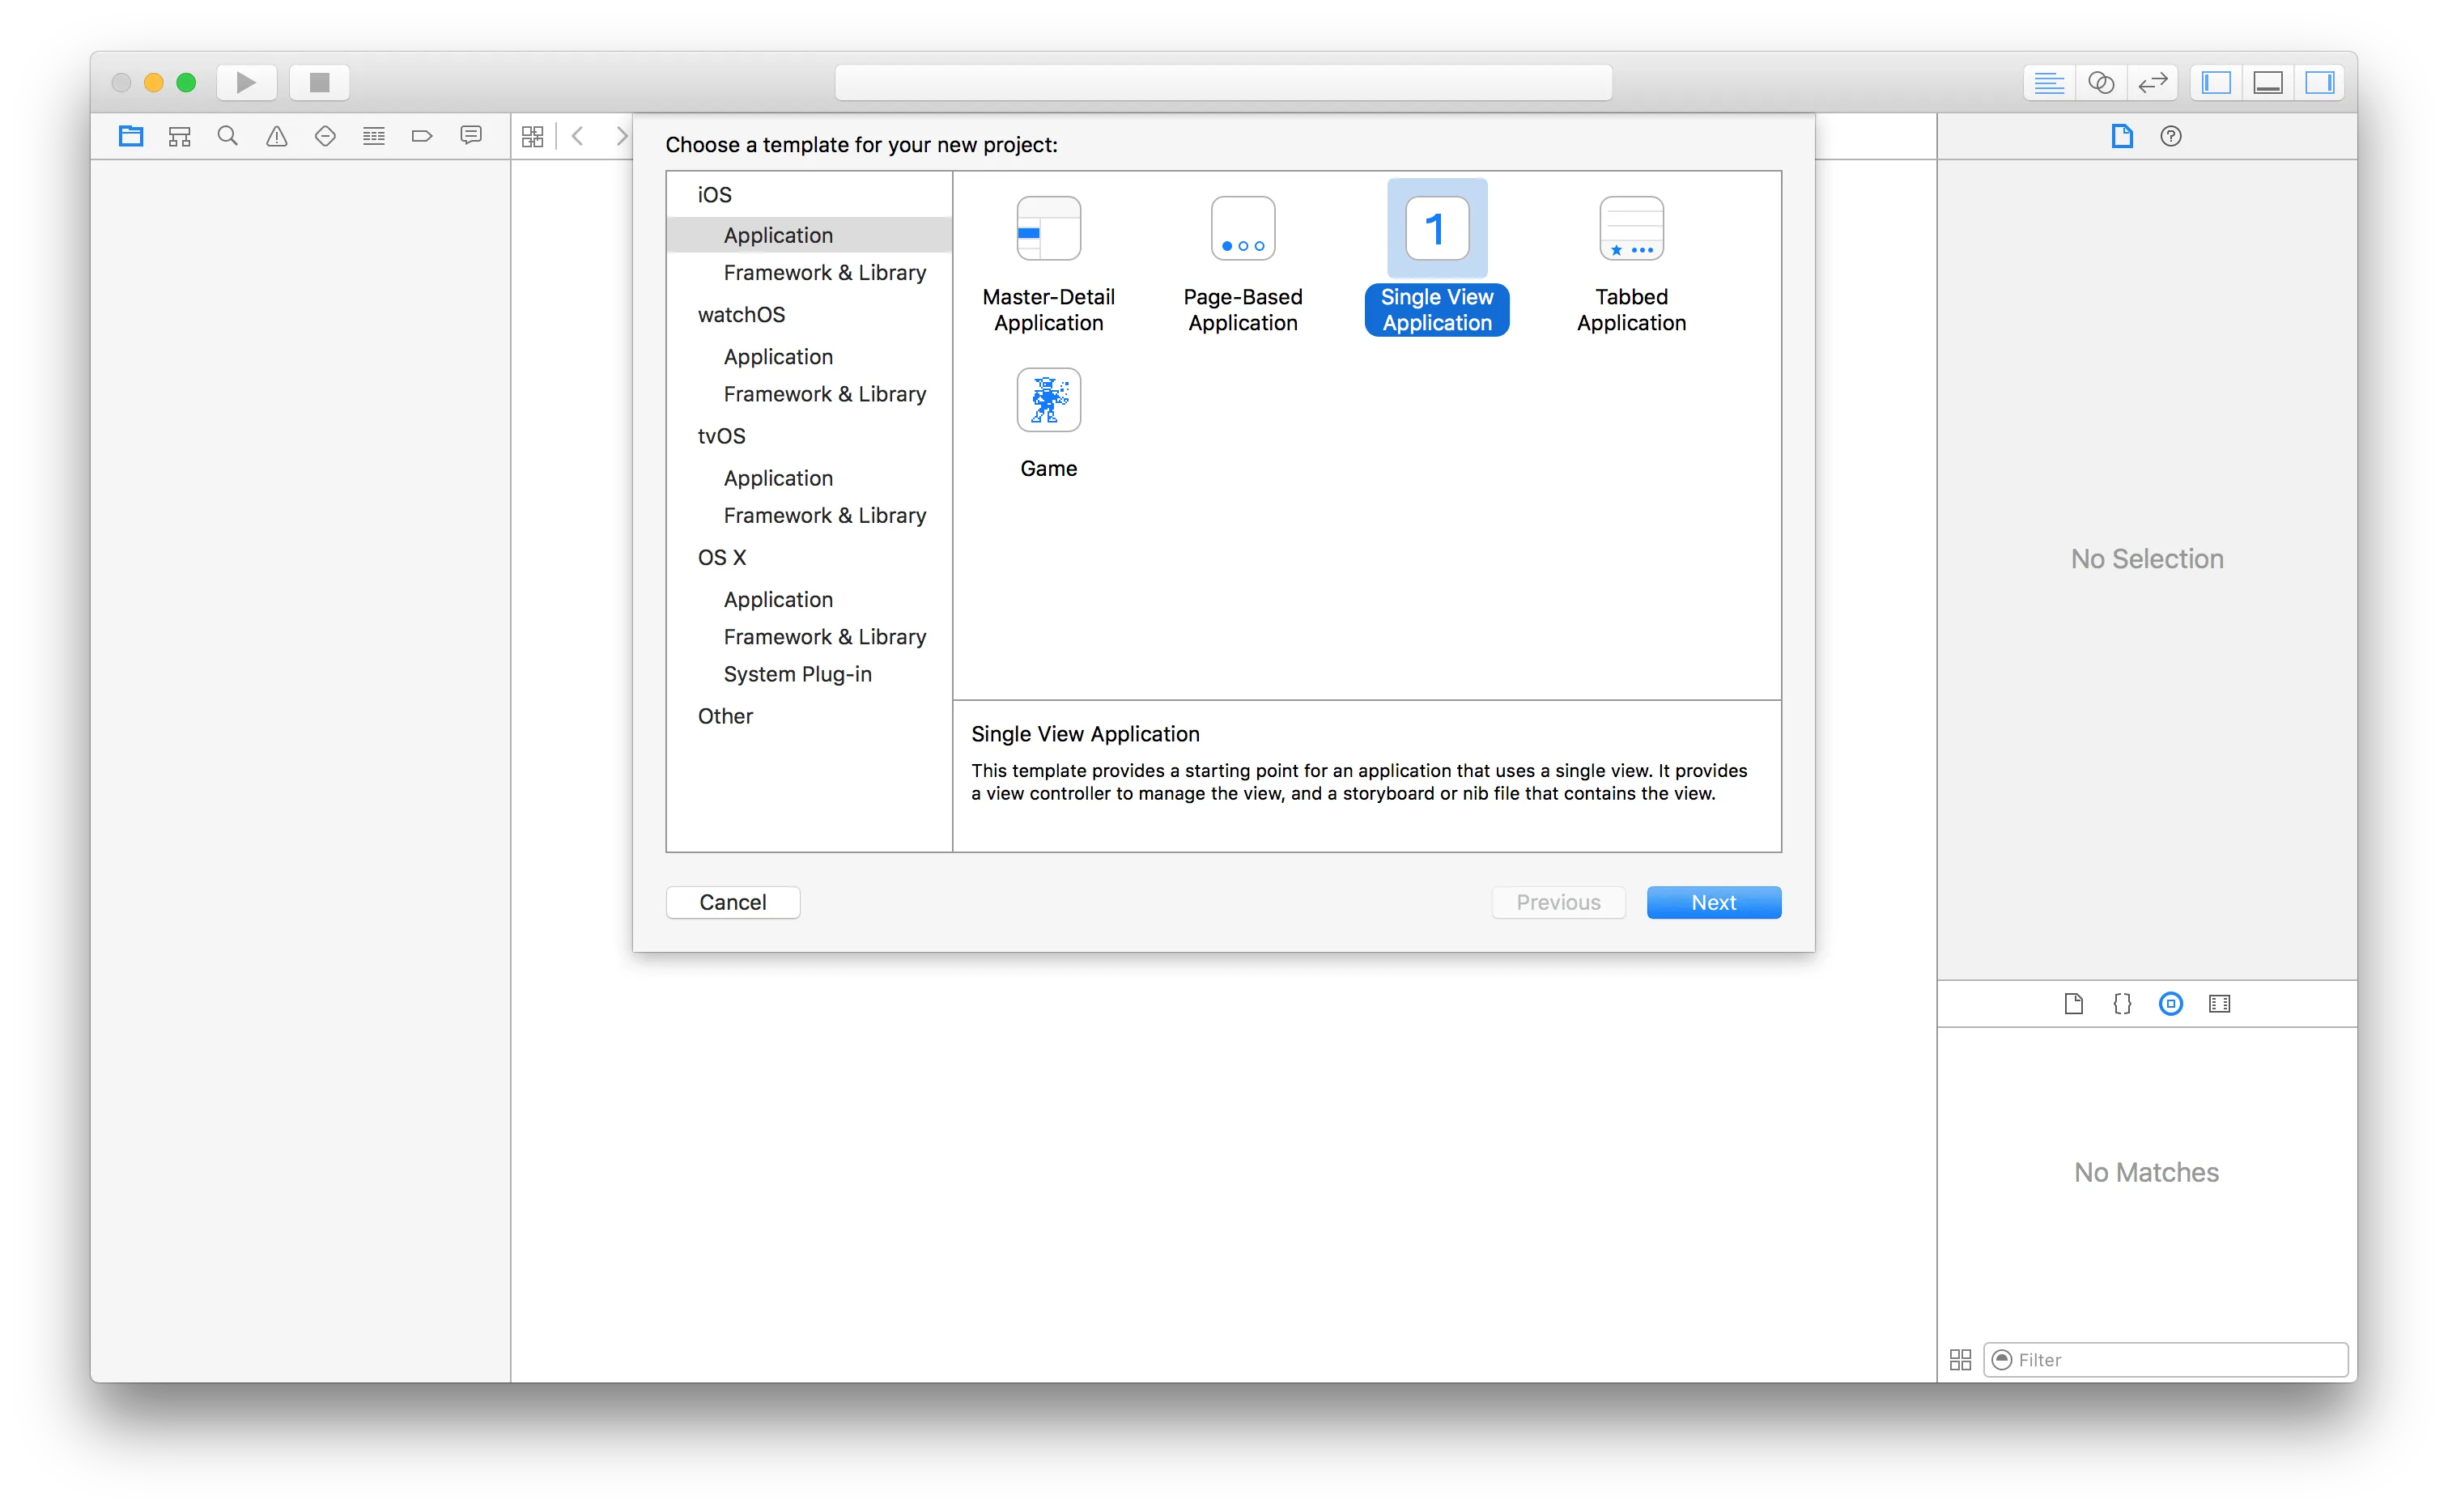Run the project with the Play button
The image size is (2448, 1512).
tap(246, 82)
